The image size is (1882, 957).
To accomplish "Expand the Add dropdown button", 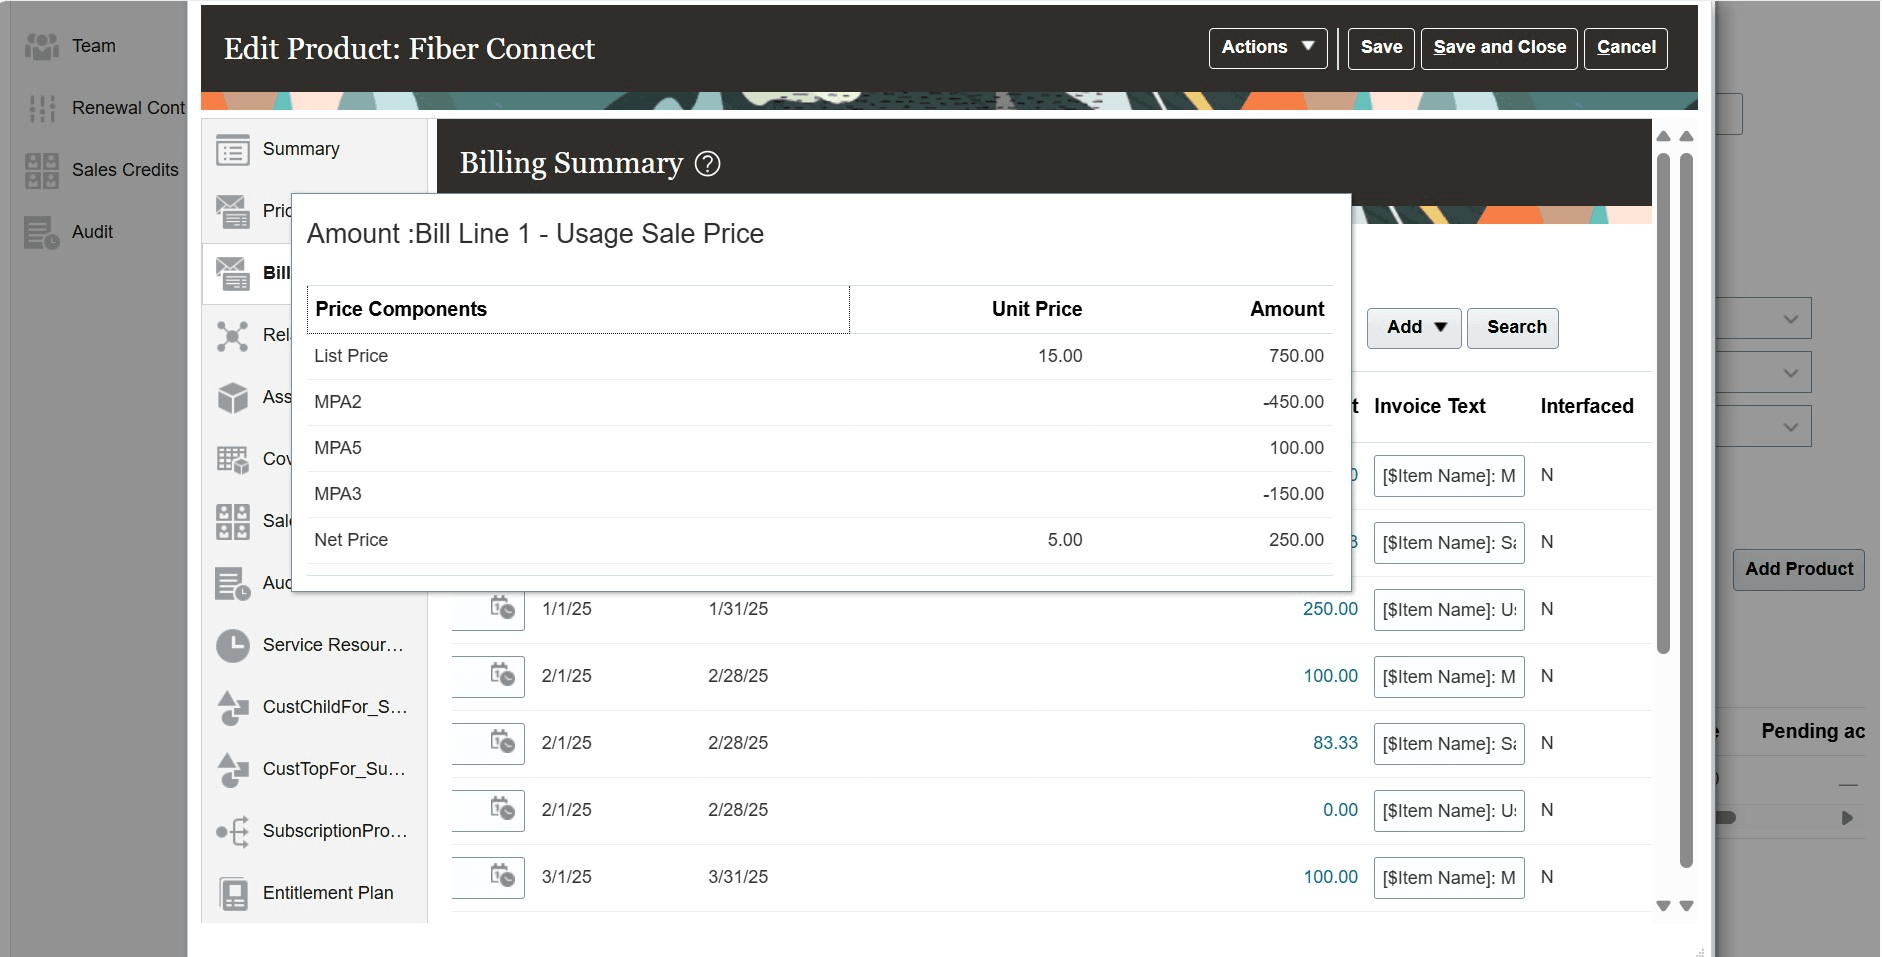I will tap(1414, 328).
